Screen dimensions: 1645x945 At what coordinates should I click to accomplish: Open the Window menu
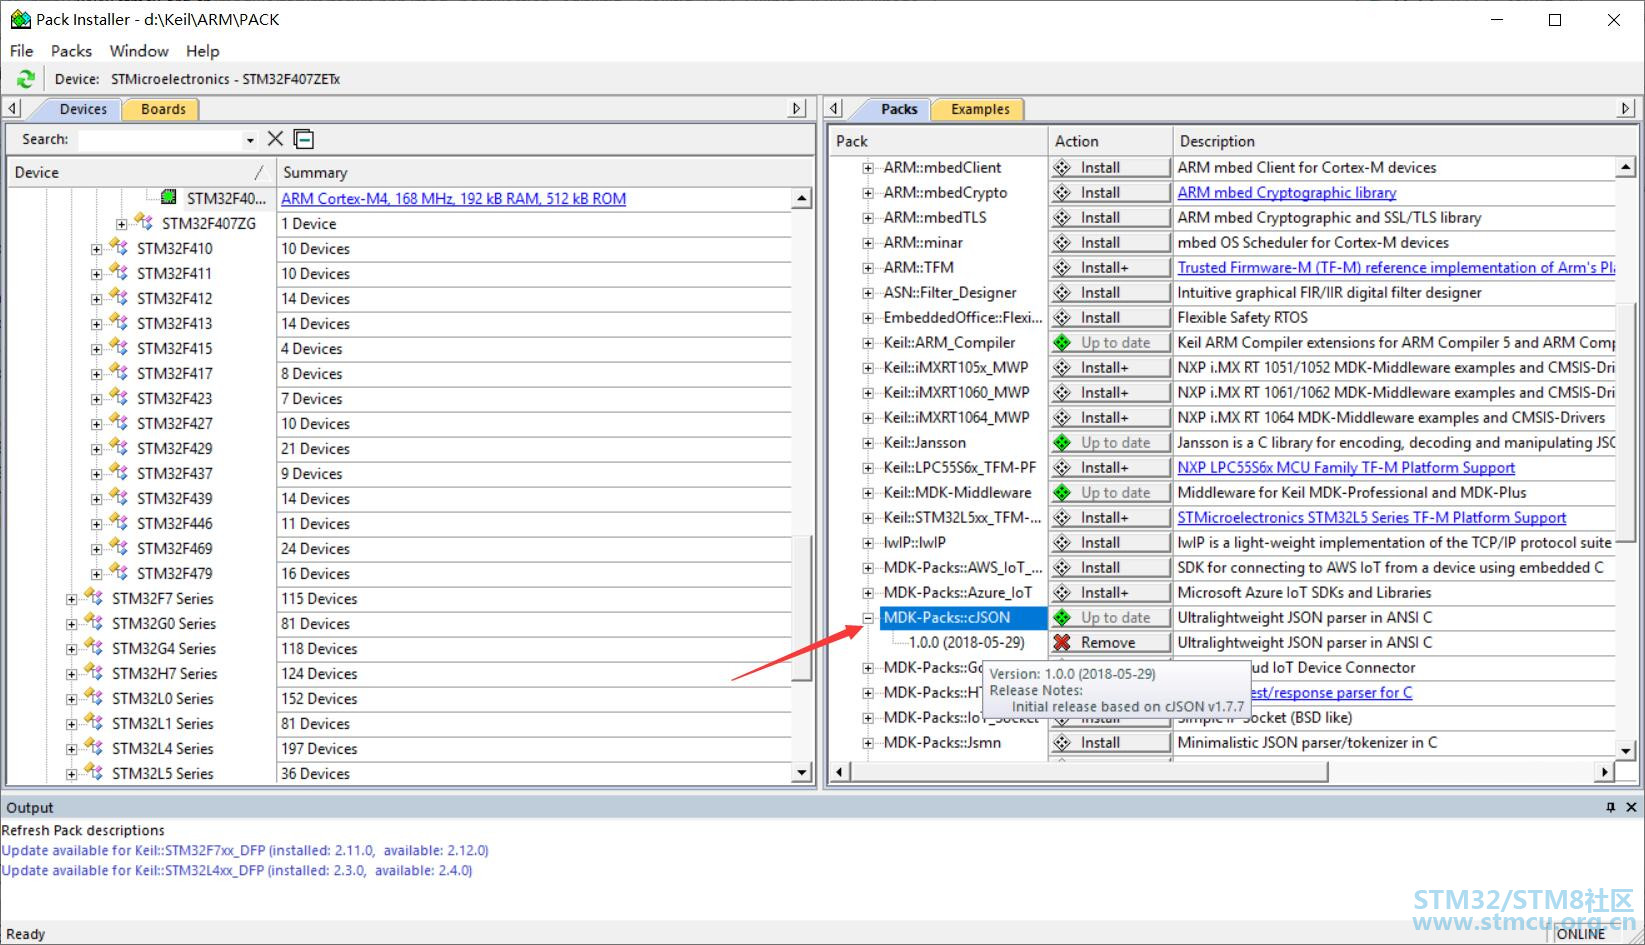pyautogui.click(x=139, y=51)
